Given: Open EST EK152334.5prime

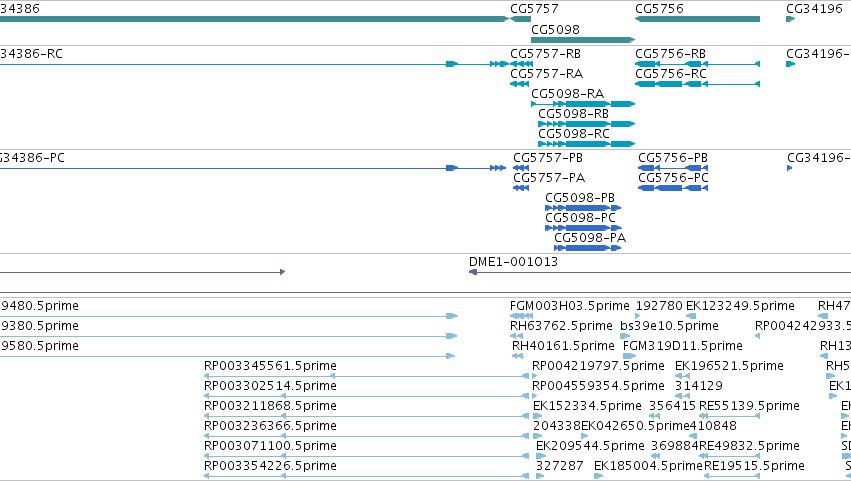Looking at the screenshot, I should [587, 406].
